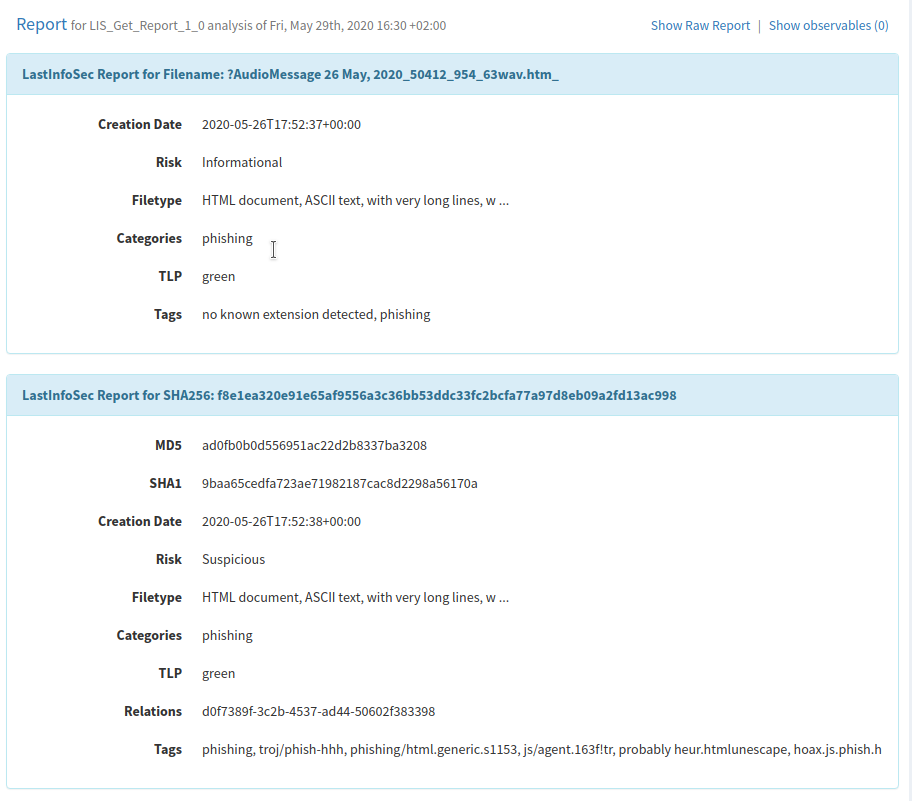Click the creation date 2020-05-26T17:52:37+00:00
The height and width of the screenshot is (801, 912).
[x=281, y=124]
